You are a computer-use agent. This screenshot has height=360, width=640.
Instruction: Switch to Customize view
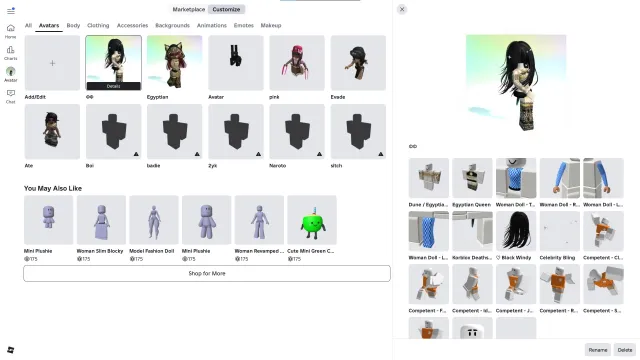226,9
